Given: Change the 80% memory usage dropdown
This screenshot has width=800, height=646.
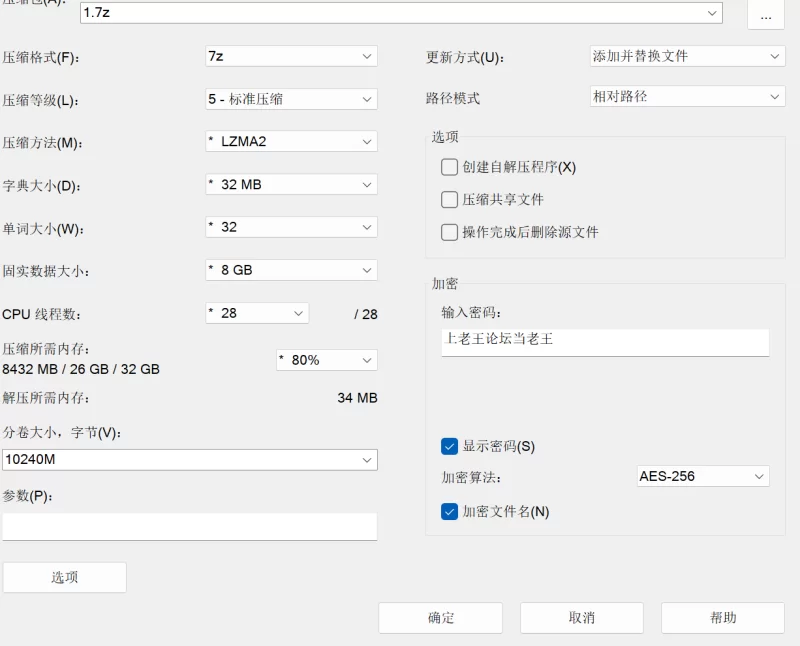Looking at the screenshot, I should coord(327,360).
